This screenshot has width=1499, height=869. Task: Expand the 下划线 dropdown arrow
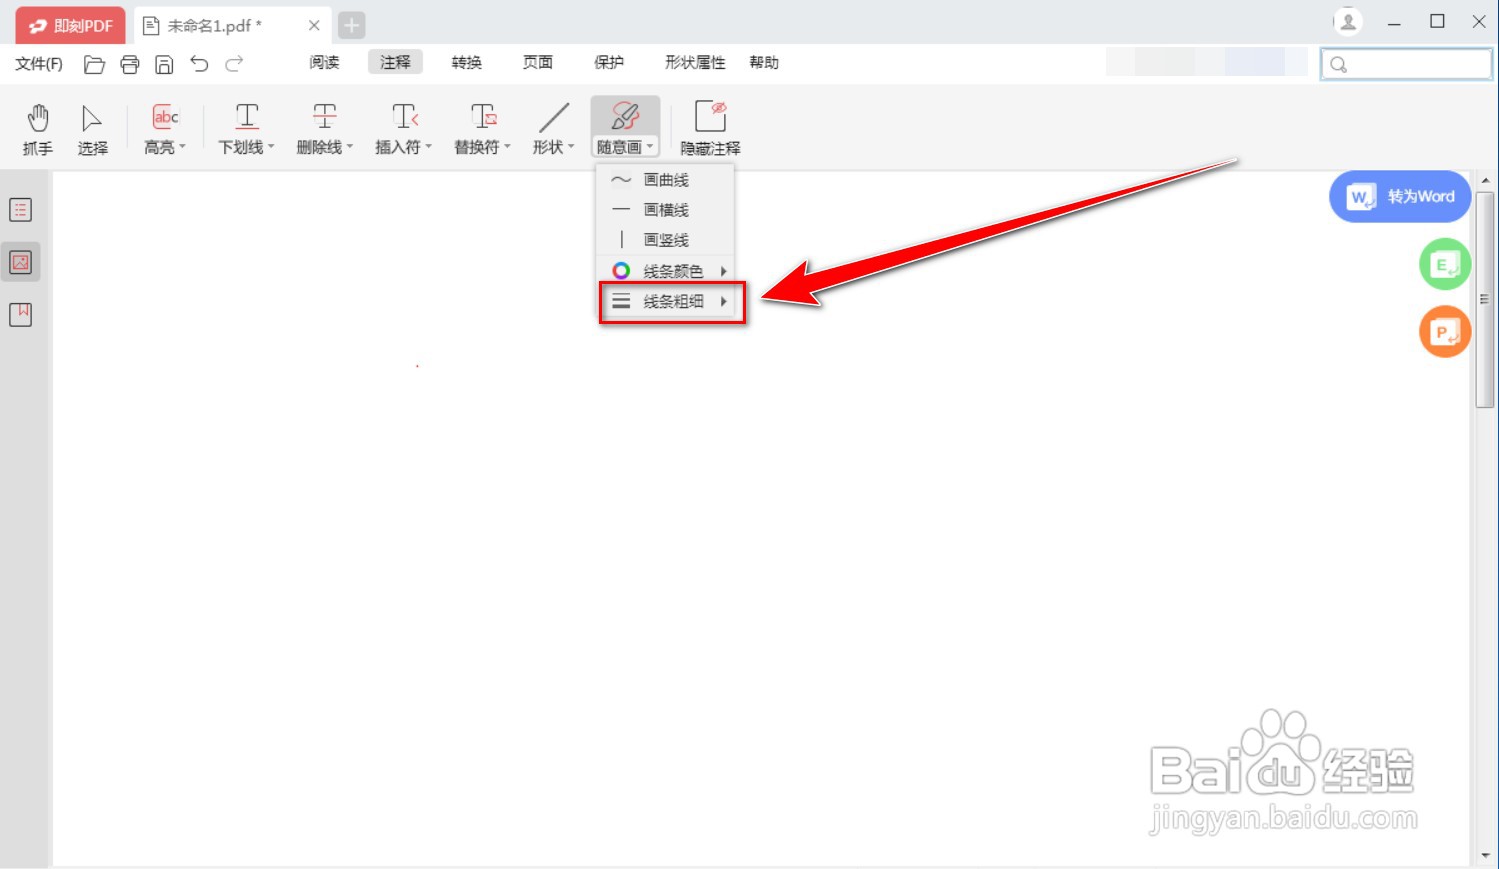[x=271, y=147]
